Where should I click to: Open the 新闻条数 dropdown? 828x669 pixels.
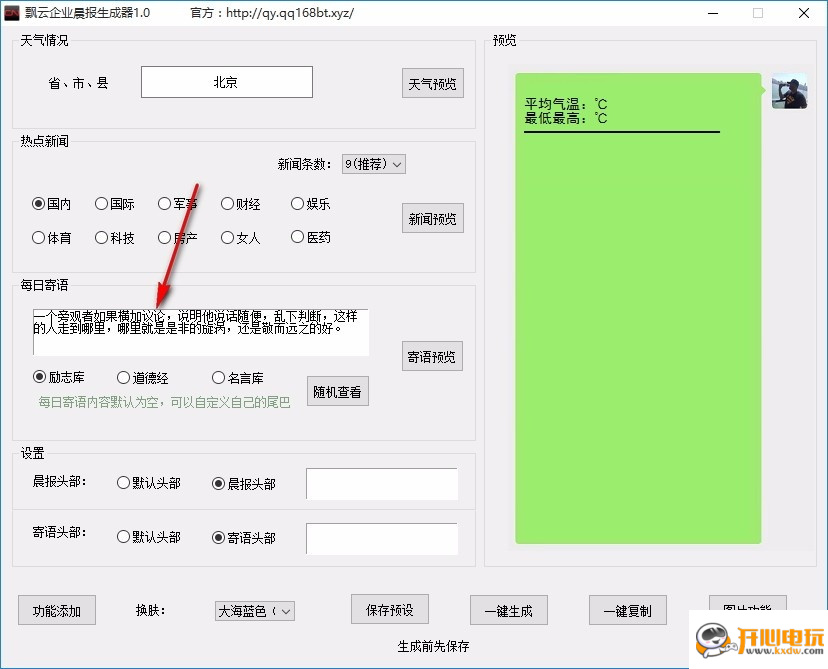click(374, 164)
